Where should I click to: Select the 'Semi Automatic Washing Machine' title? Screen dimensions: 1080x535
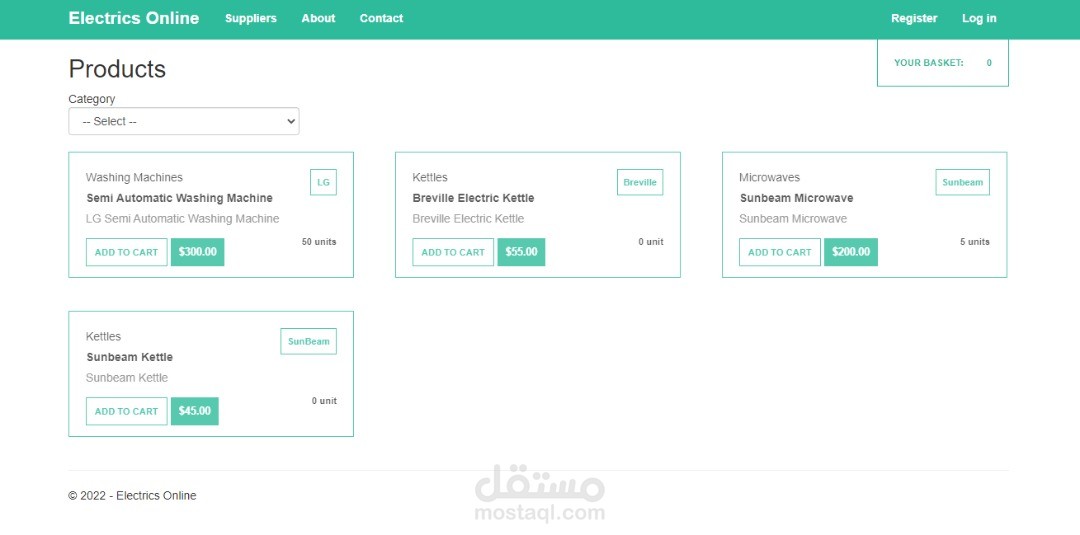pos(180,198)
